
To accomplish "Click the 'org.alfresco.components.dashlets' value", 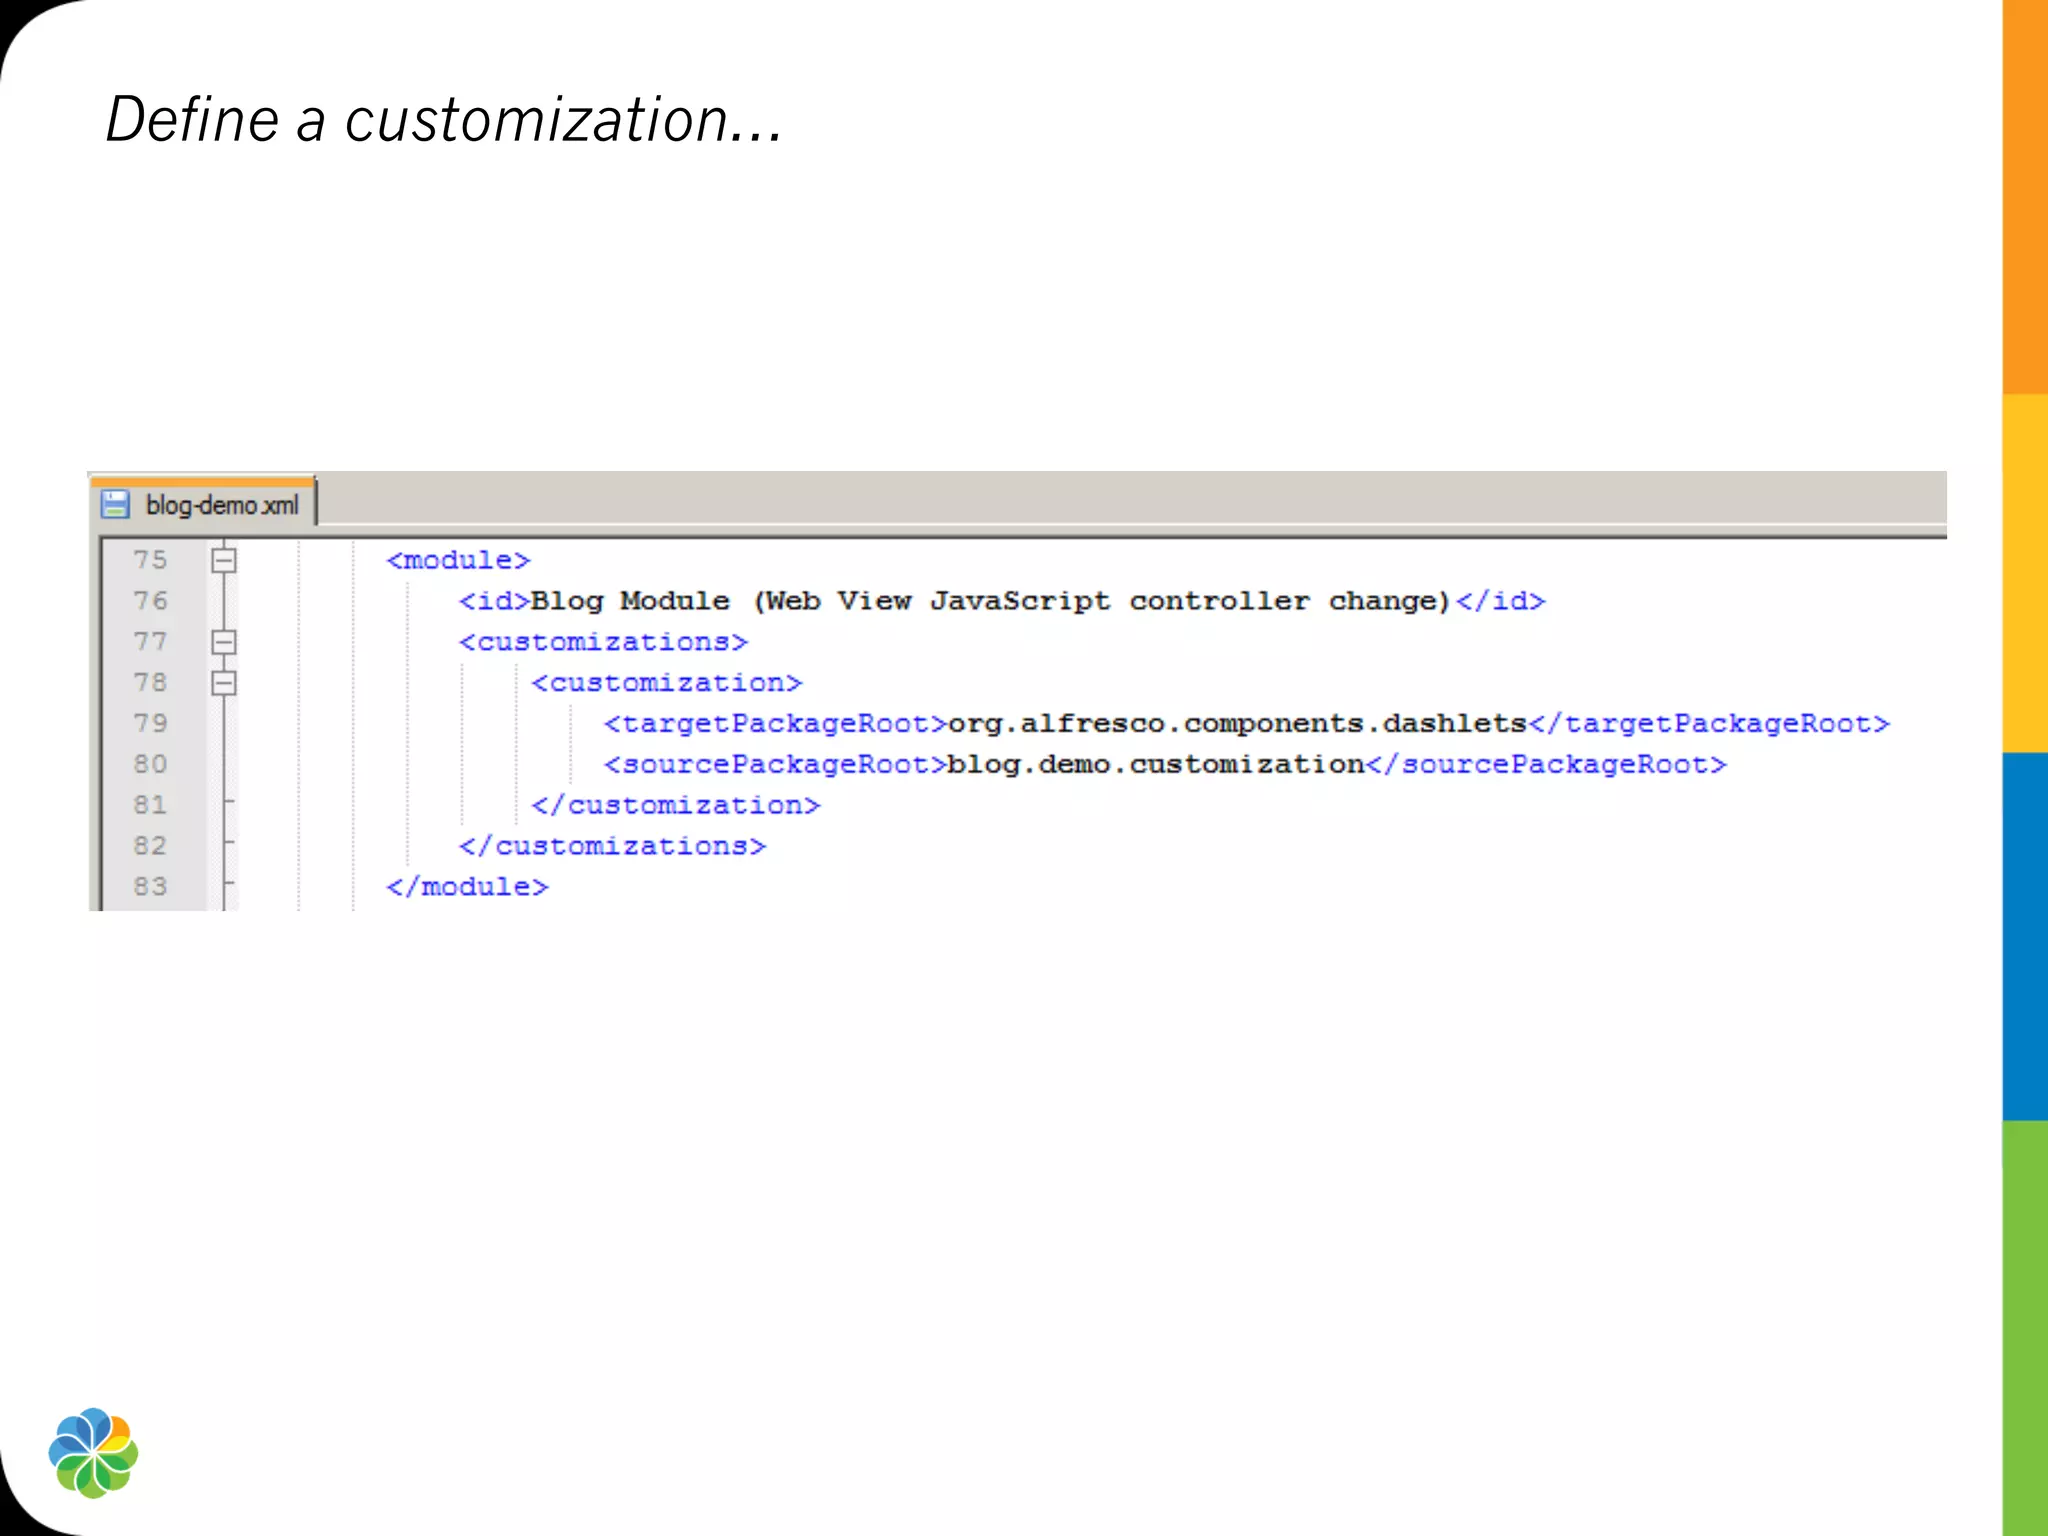I will (1237, 724).
